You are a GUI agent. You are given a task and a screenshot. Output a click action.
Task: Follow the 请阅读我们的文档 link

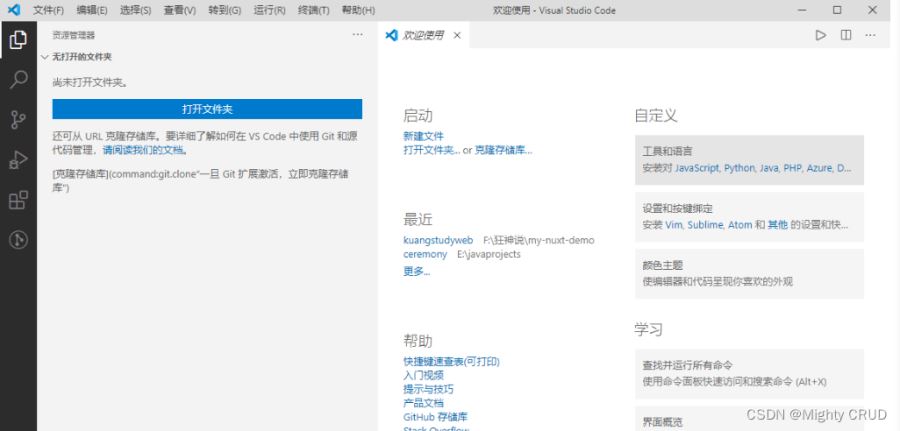143,150
